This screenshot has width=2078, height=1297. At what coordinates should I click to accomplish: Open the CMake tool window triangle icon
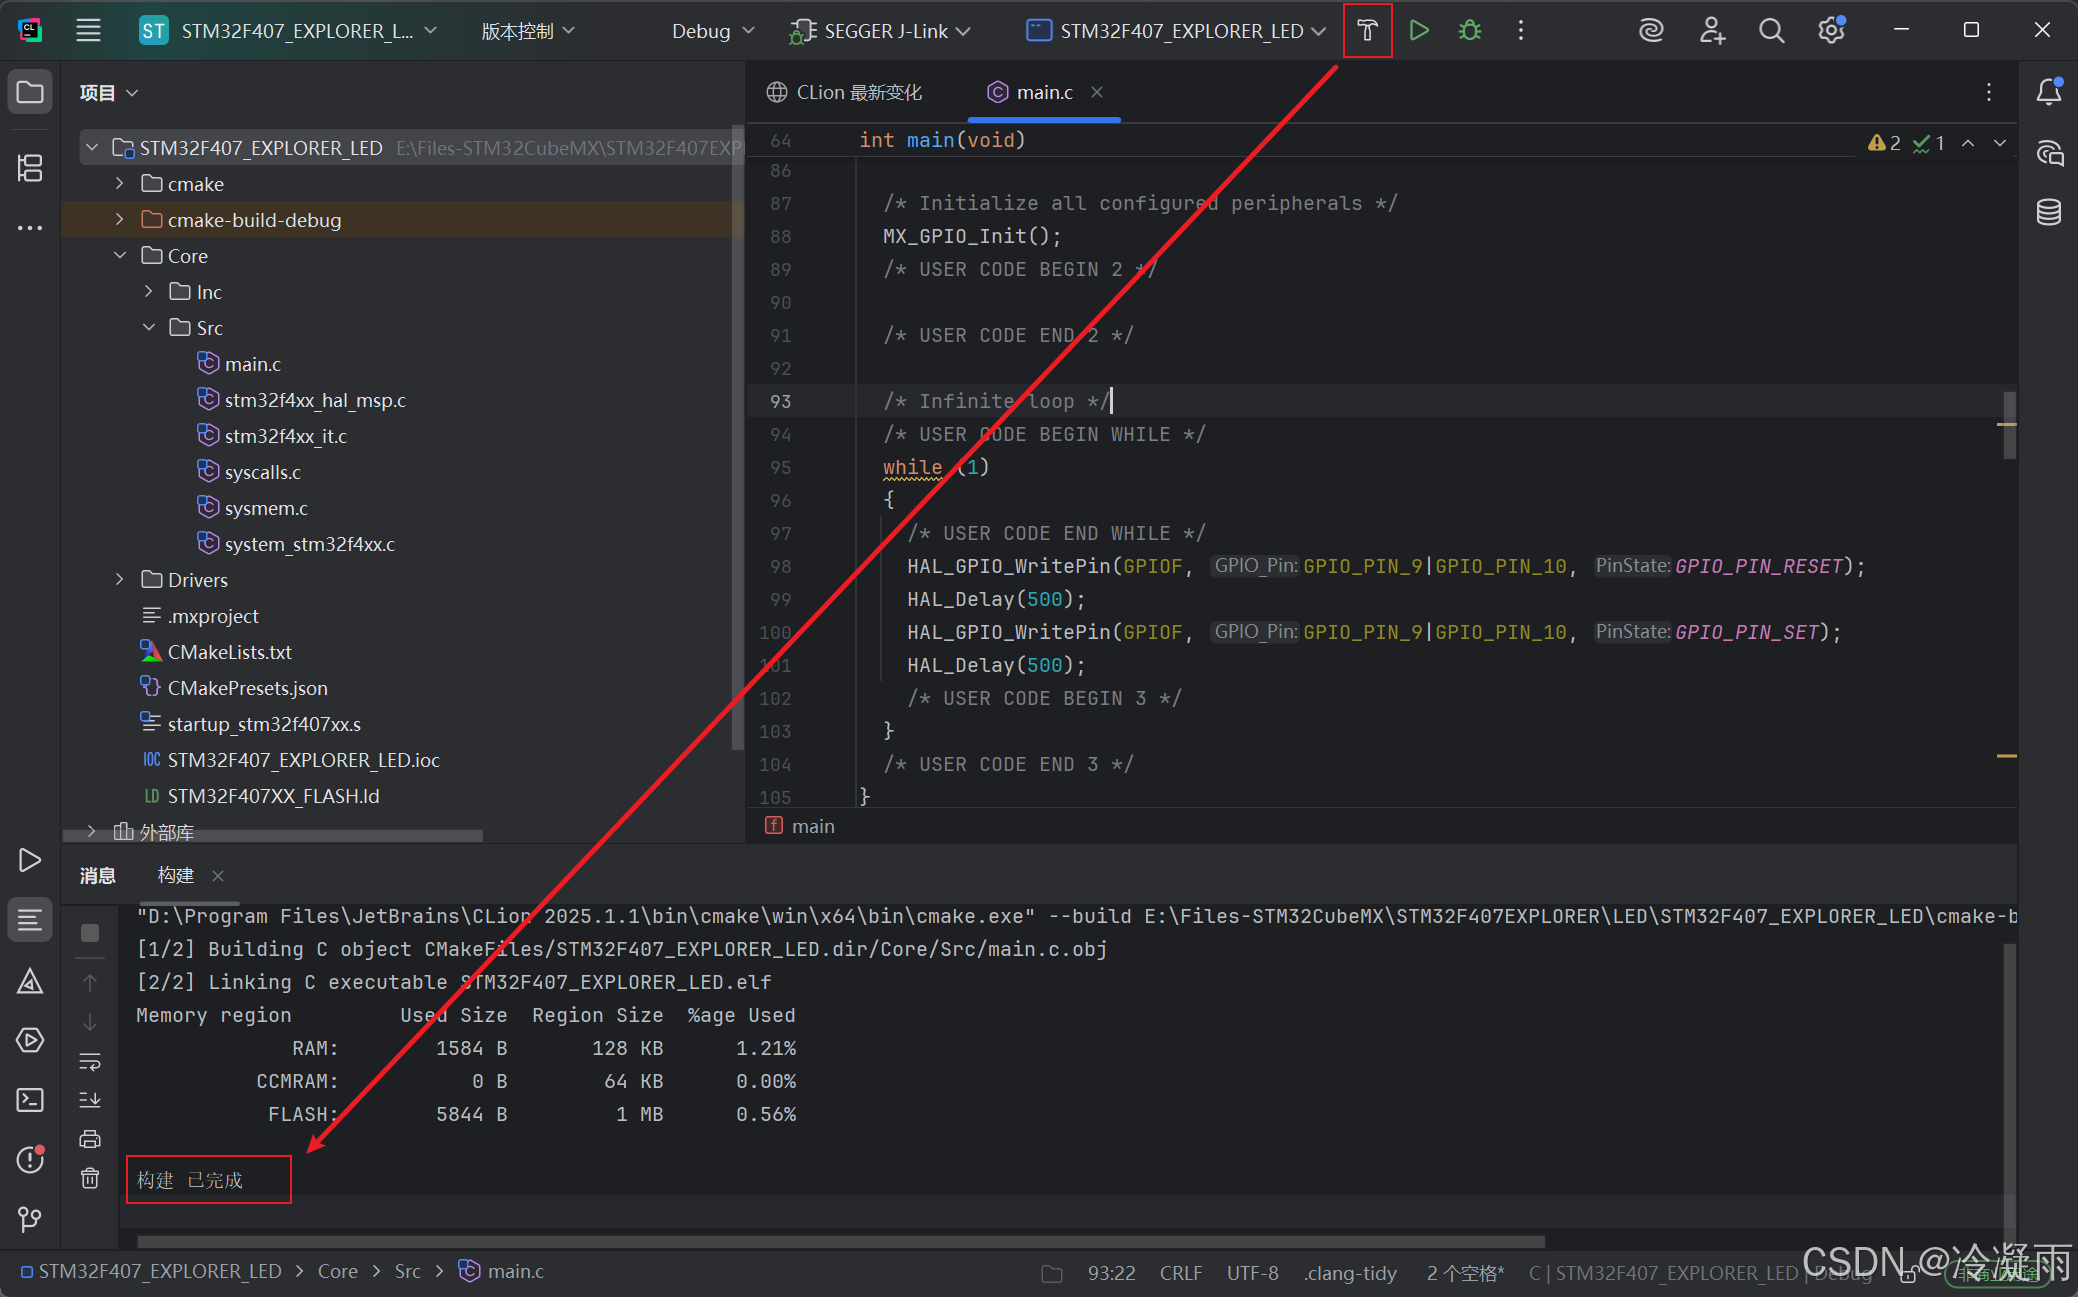[30, 981]
